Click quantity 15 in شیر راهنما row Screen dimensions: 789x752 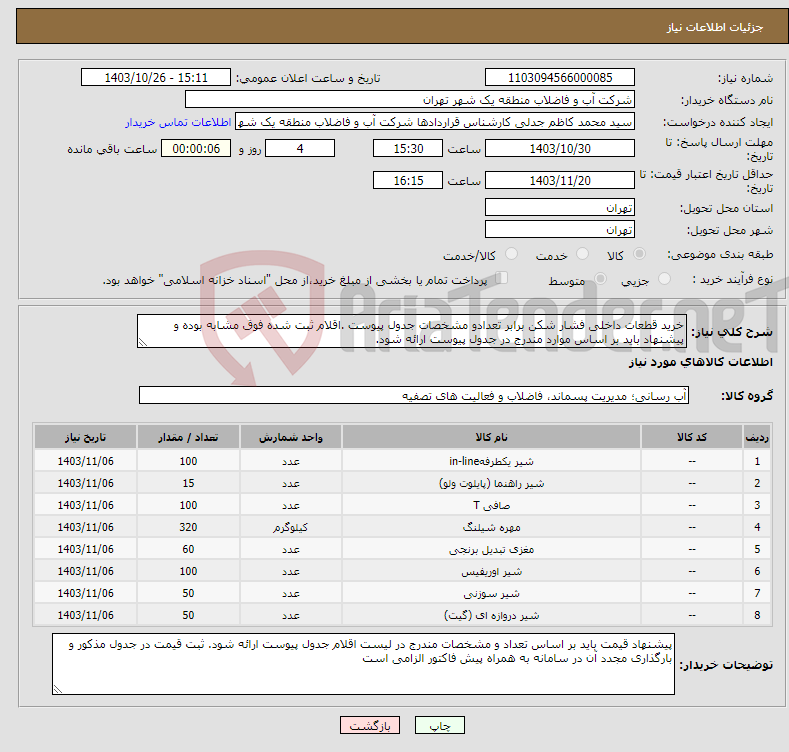188,483
